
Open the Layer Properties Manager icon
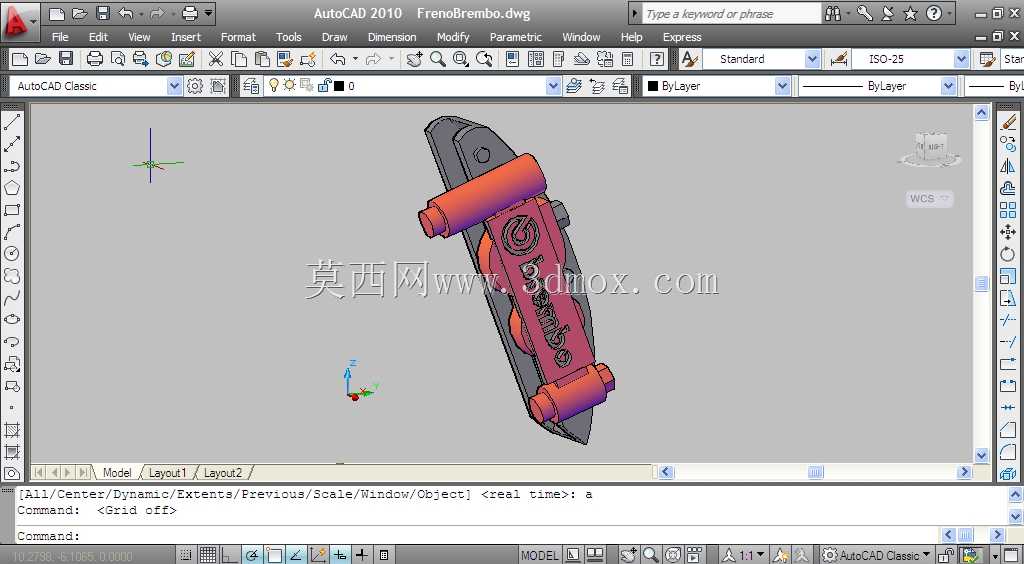click(251, 86)
